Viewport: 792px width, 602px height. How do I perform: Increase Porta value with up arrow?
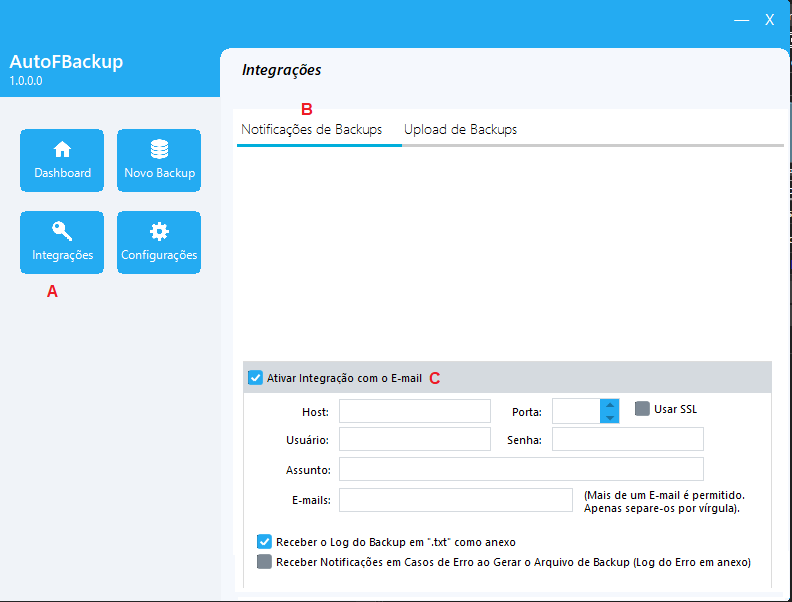click(610, 405)
